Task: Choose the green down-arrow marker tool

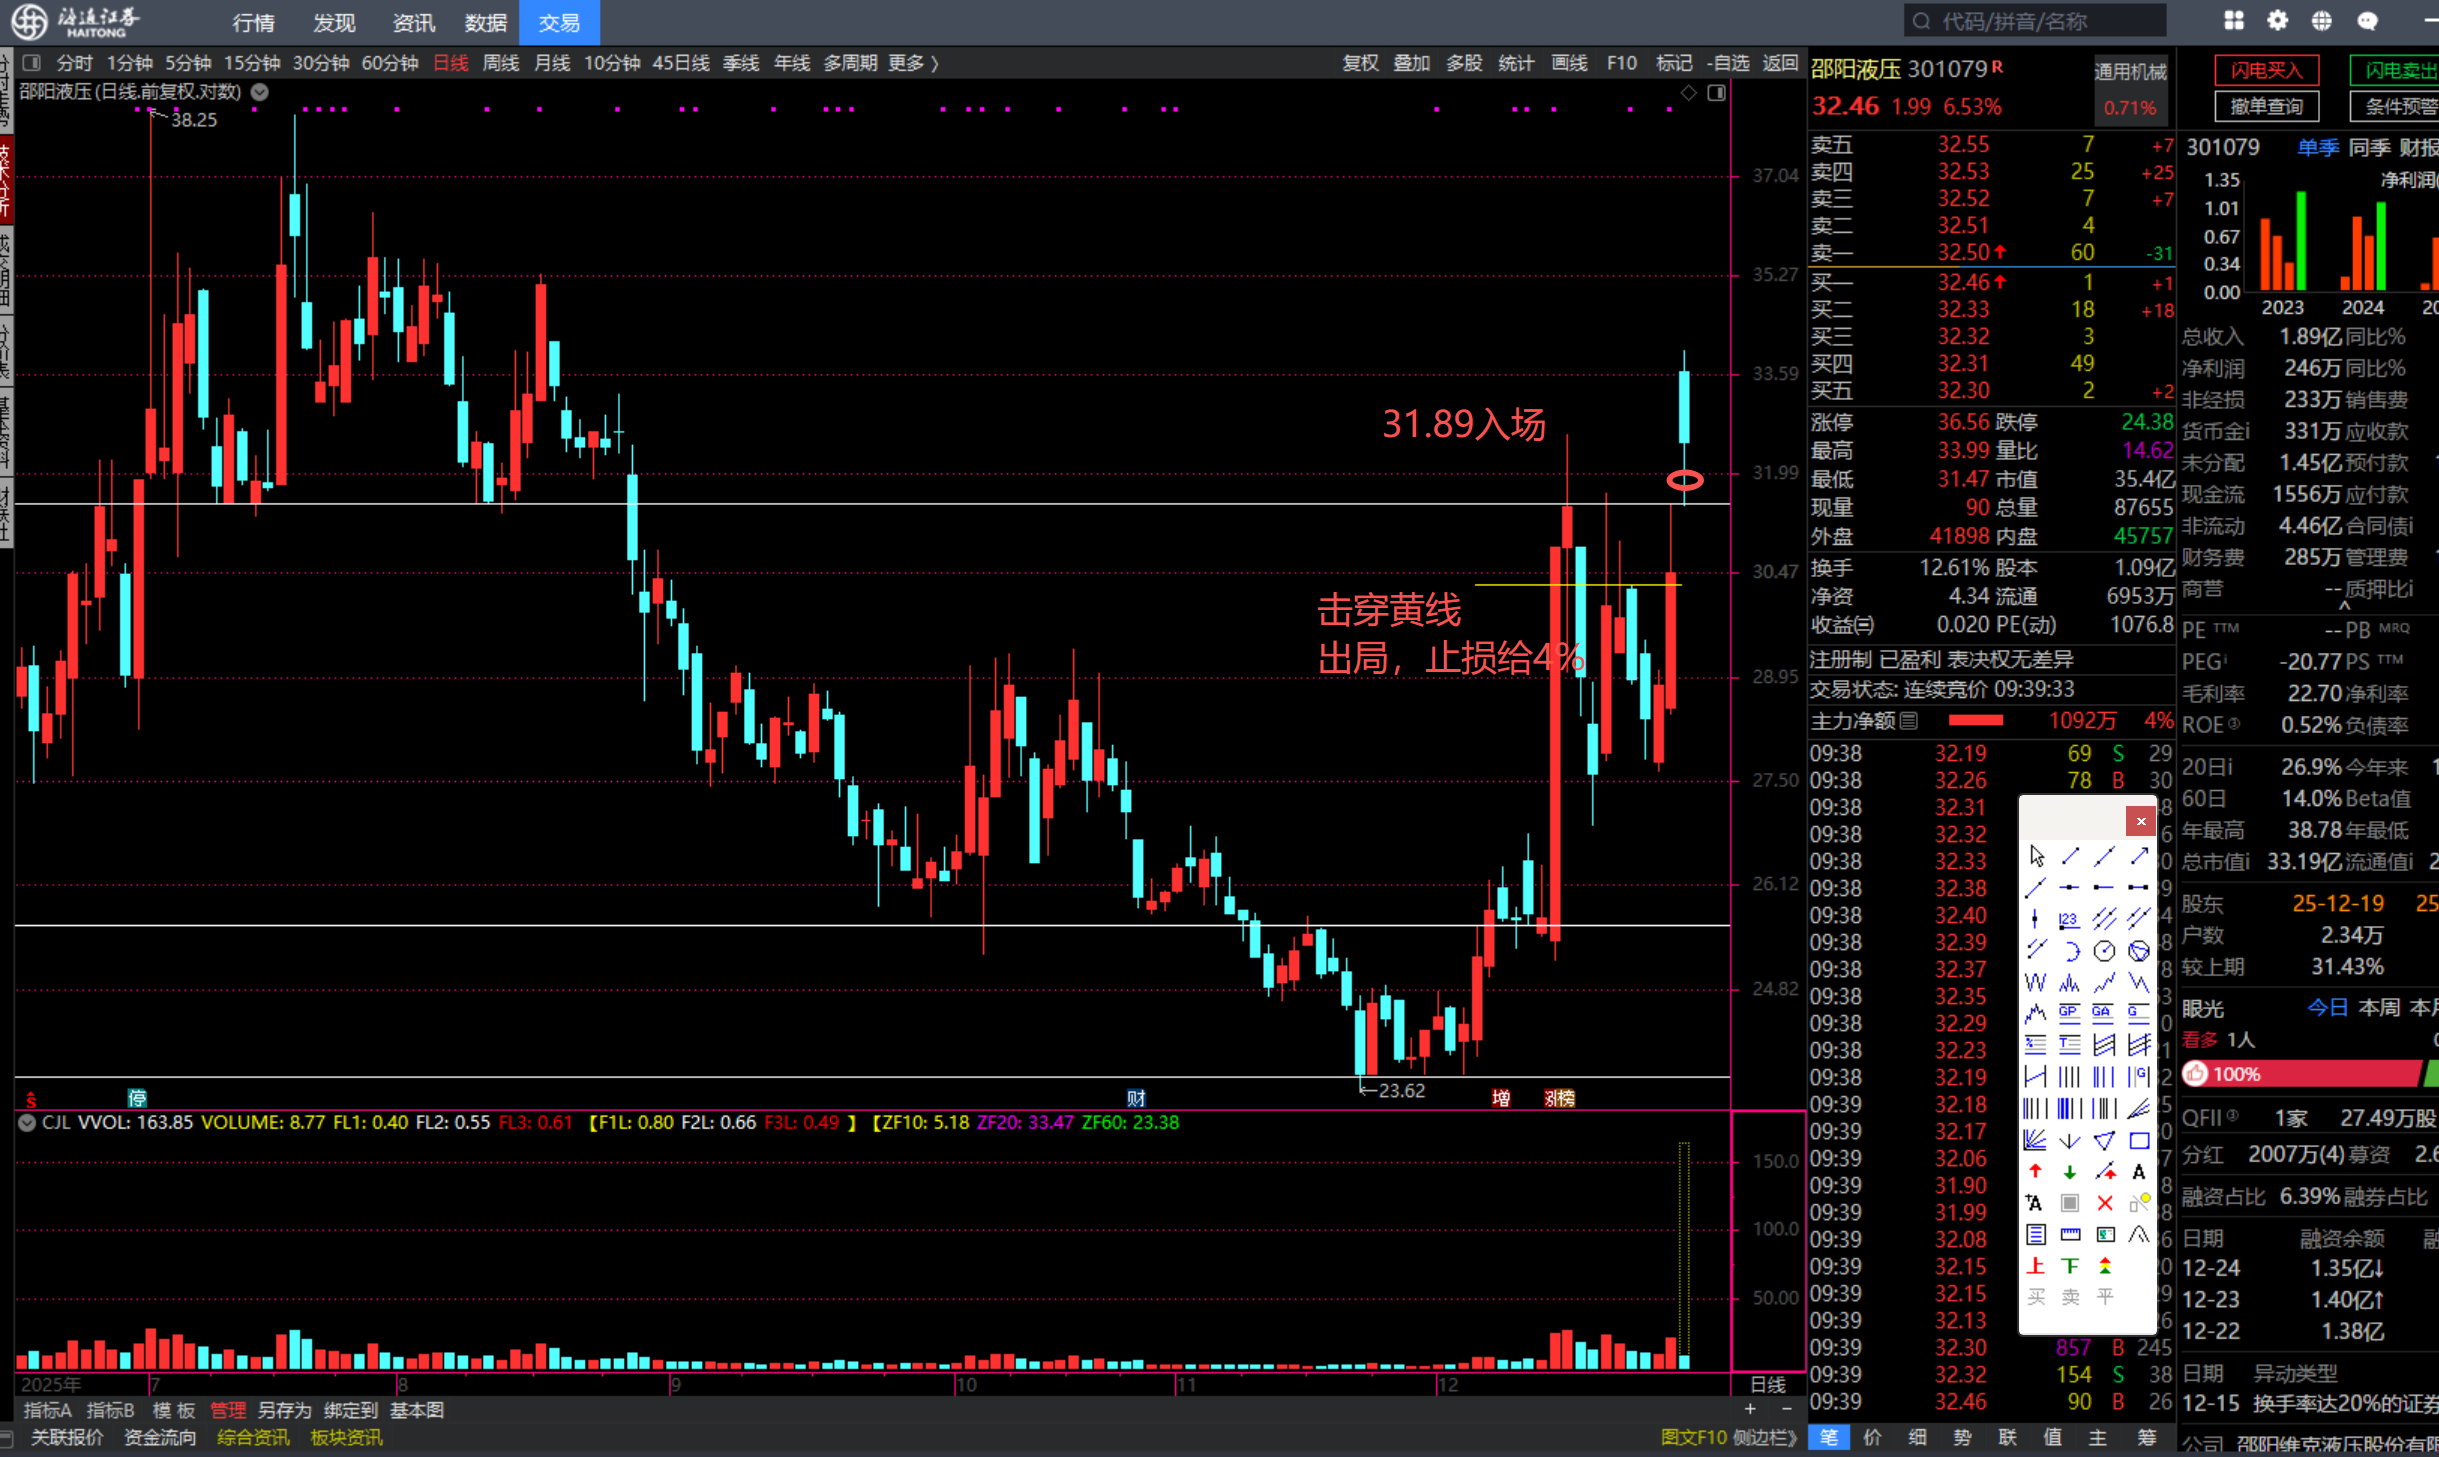Action: [2070, 1172]
